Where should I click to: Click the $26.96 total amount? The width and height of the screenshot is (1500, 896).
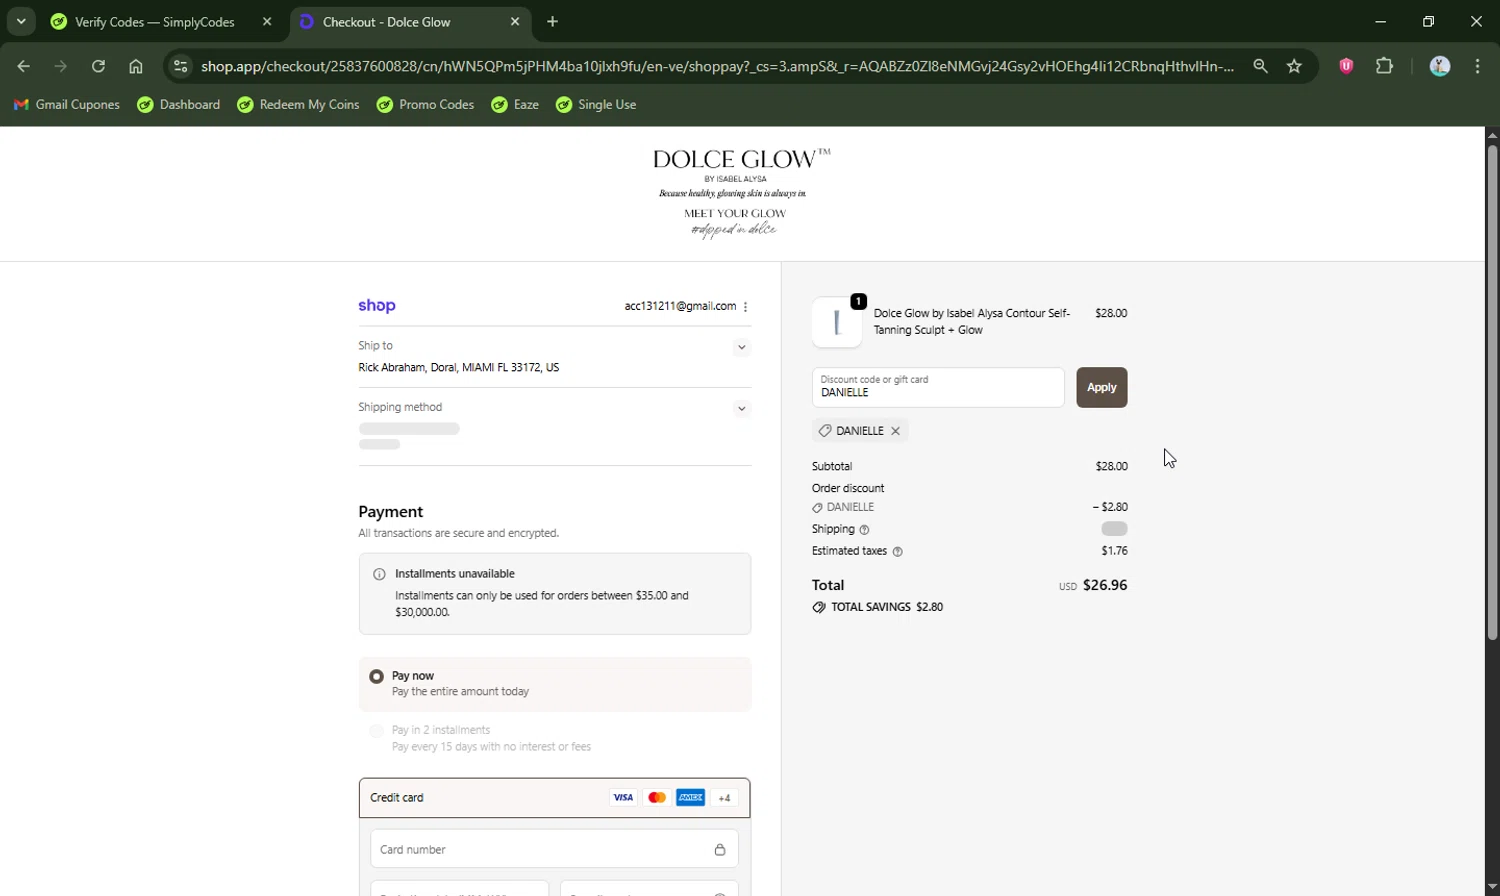1105,585
